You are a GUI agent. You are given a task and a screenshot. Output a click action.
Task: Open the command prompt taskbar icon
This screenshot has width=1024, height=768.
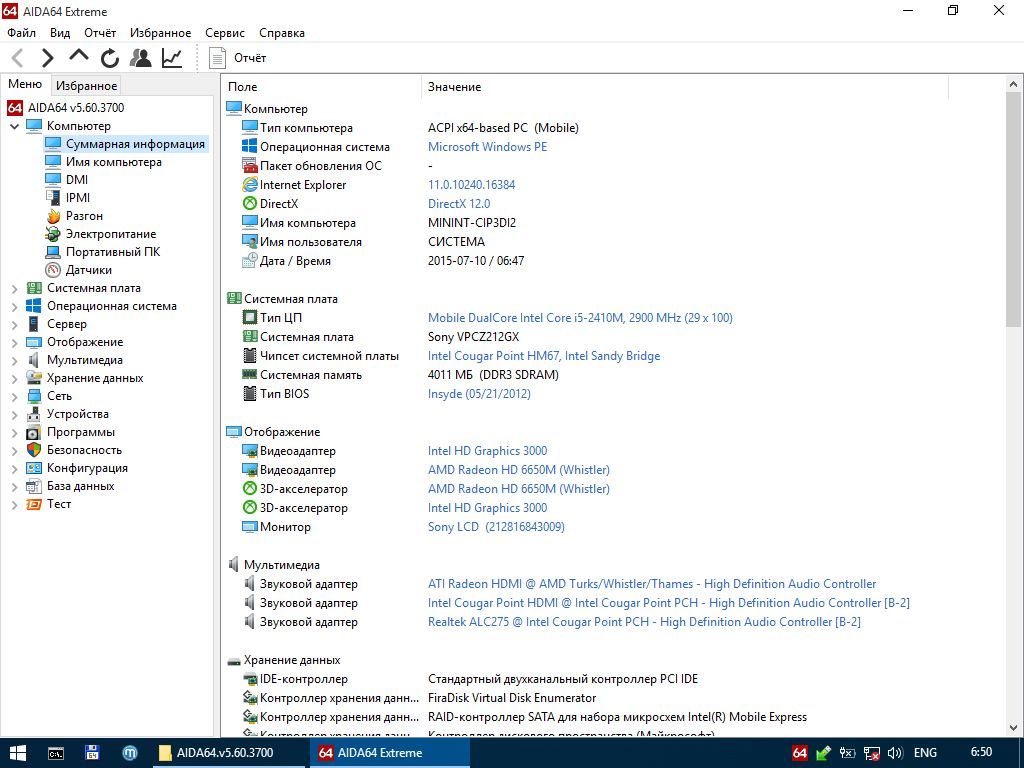point(56,753)
